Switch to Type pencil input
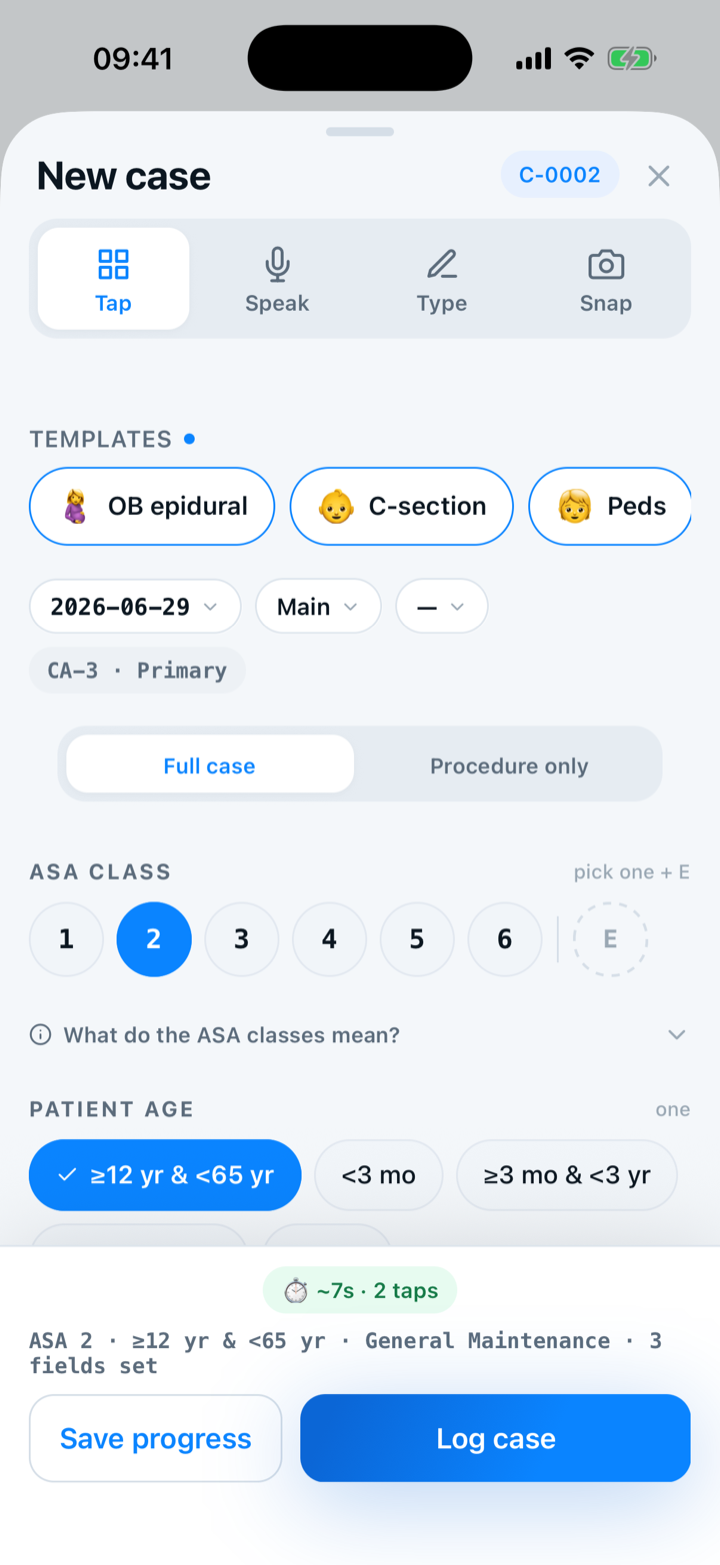This screenshot has width=720, height=1565. pyautogui.click(x=441, y=279)
